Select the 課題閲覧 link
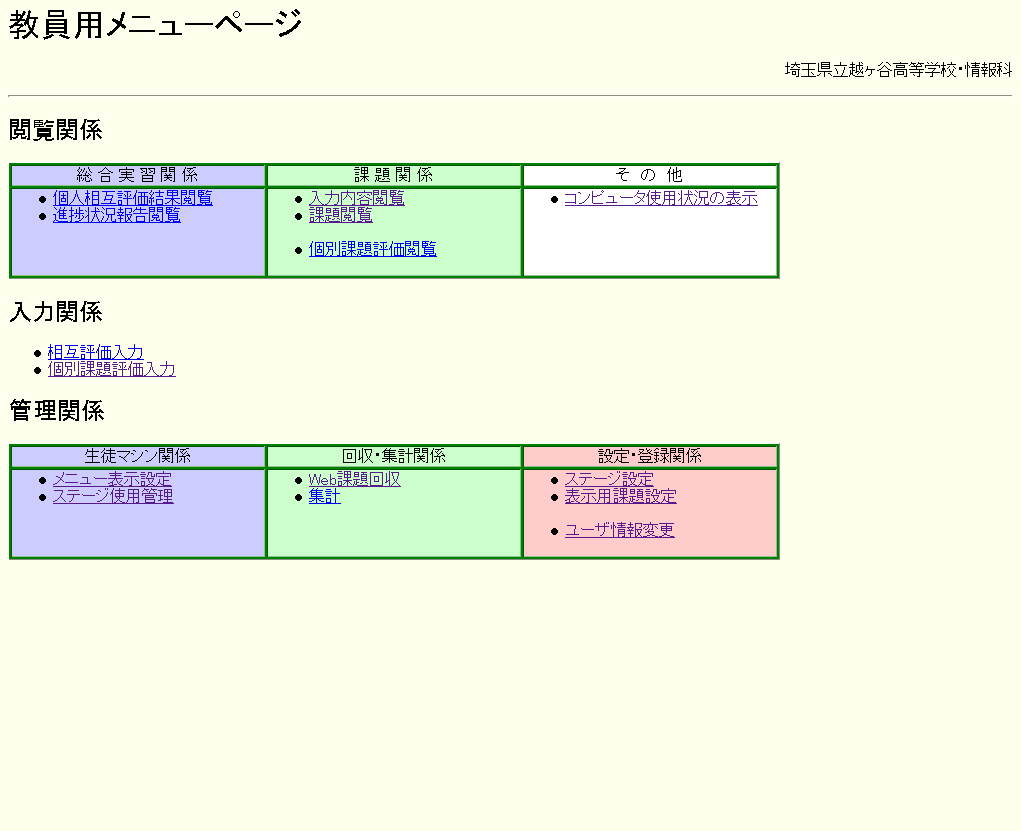The image size is (1021, 831). coord(340,215)
